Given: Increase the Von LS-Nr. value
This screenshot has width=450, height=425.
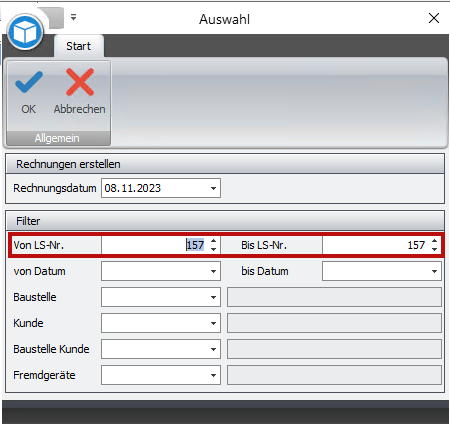Looking at the screenshot, I should [x=214, y=241].
